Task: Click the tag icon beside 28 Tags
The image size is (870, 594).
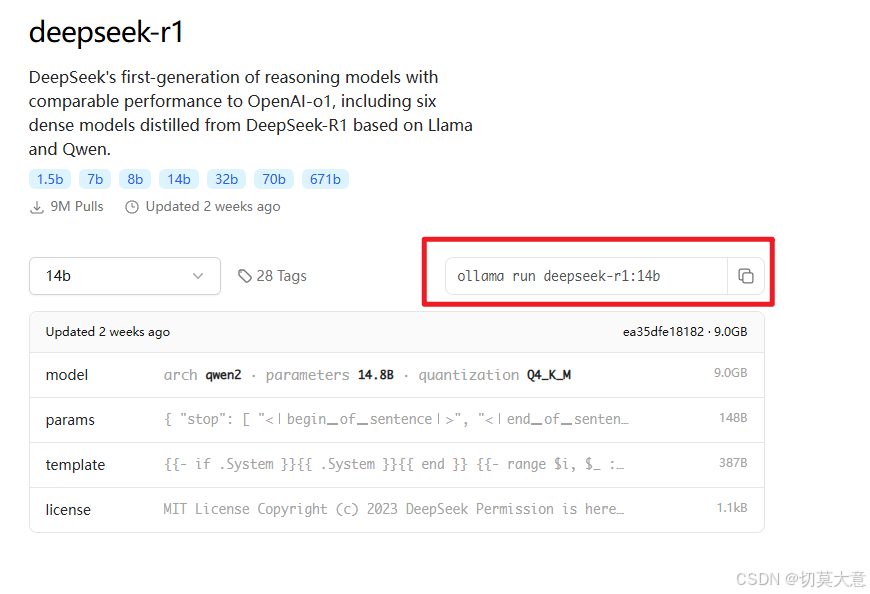Action: tap(245, 276)
